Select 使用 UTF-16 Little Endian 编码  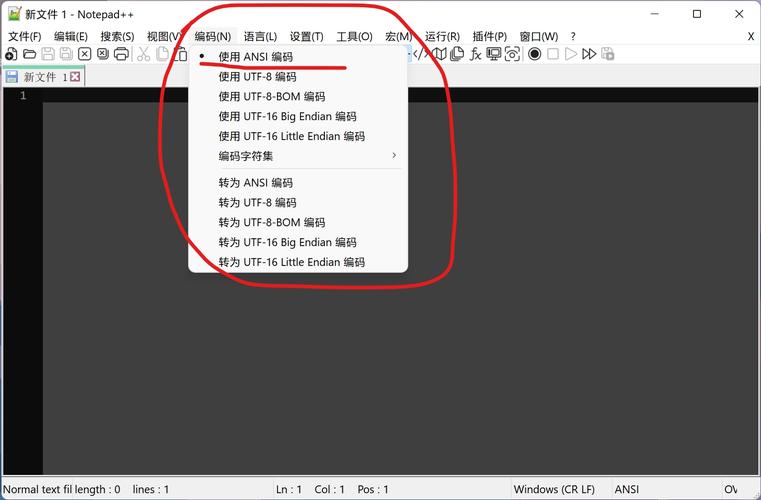click(x=298, y=136)
